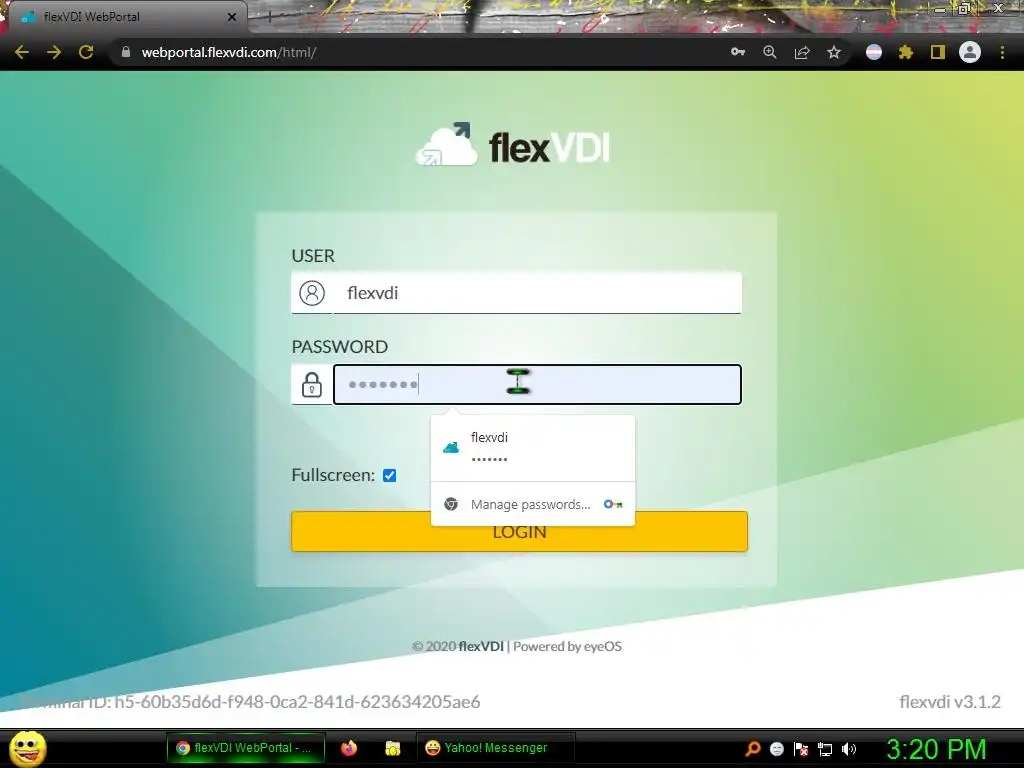Share this page via the share icon

click(x=802, y=52)
